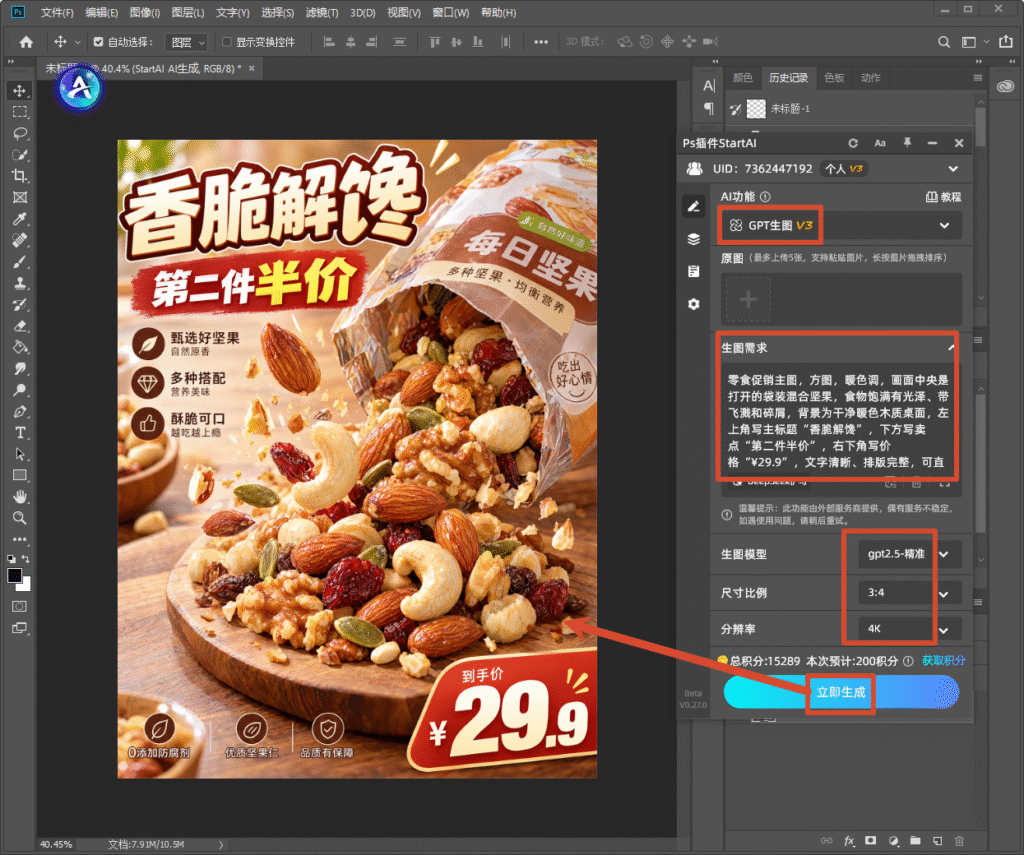Open the 尺寸比例 3:4 dropdown
Screen dimensions: 1024x855
[909, 593]
